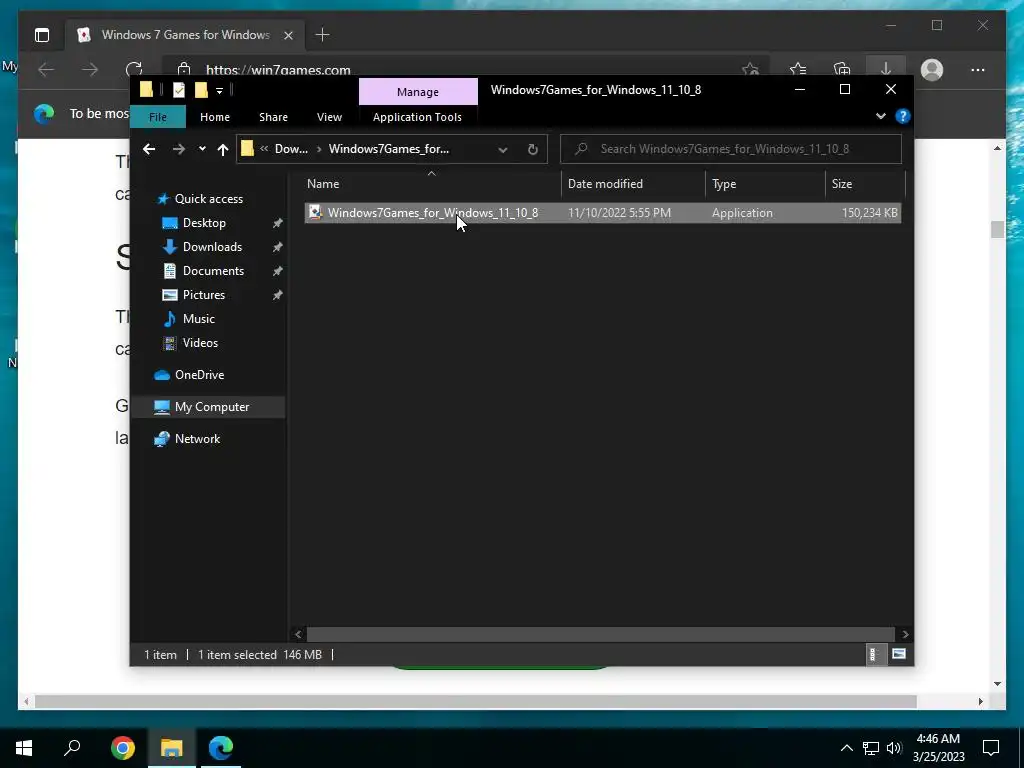Sort by Date modified column
Image resolution: width=1024 pixels, height=768 pixels.
click(633, 184)
